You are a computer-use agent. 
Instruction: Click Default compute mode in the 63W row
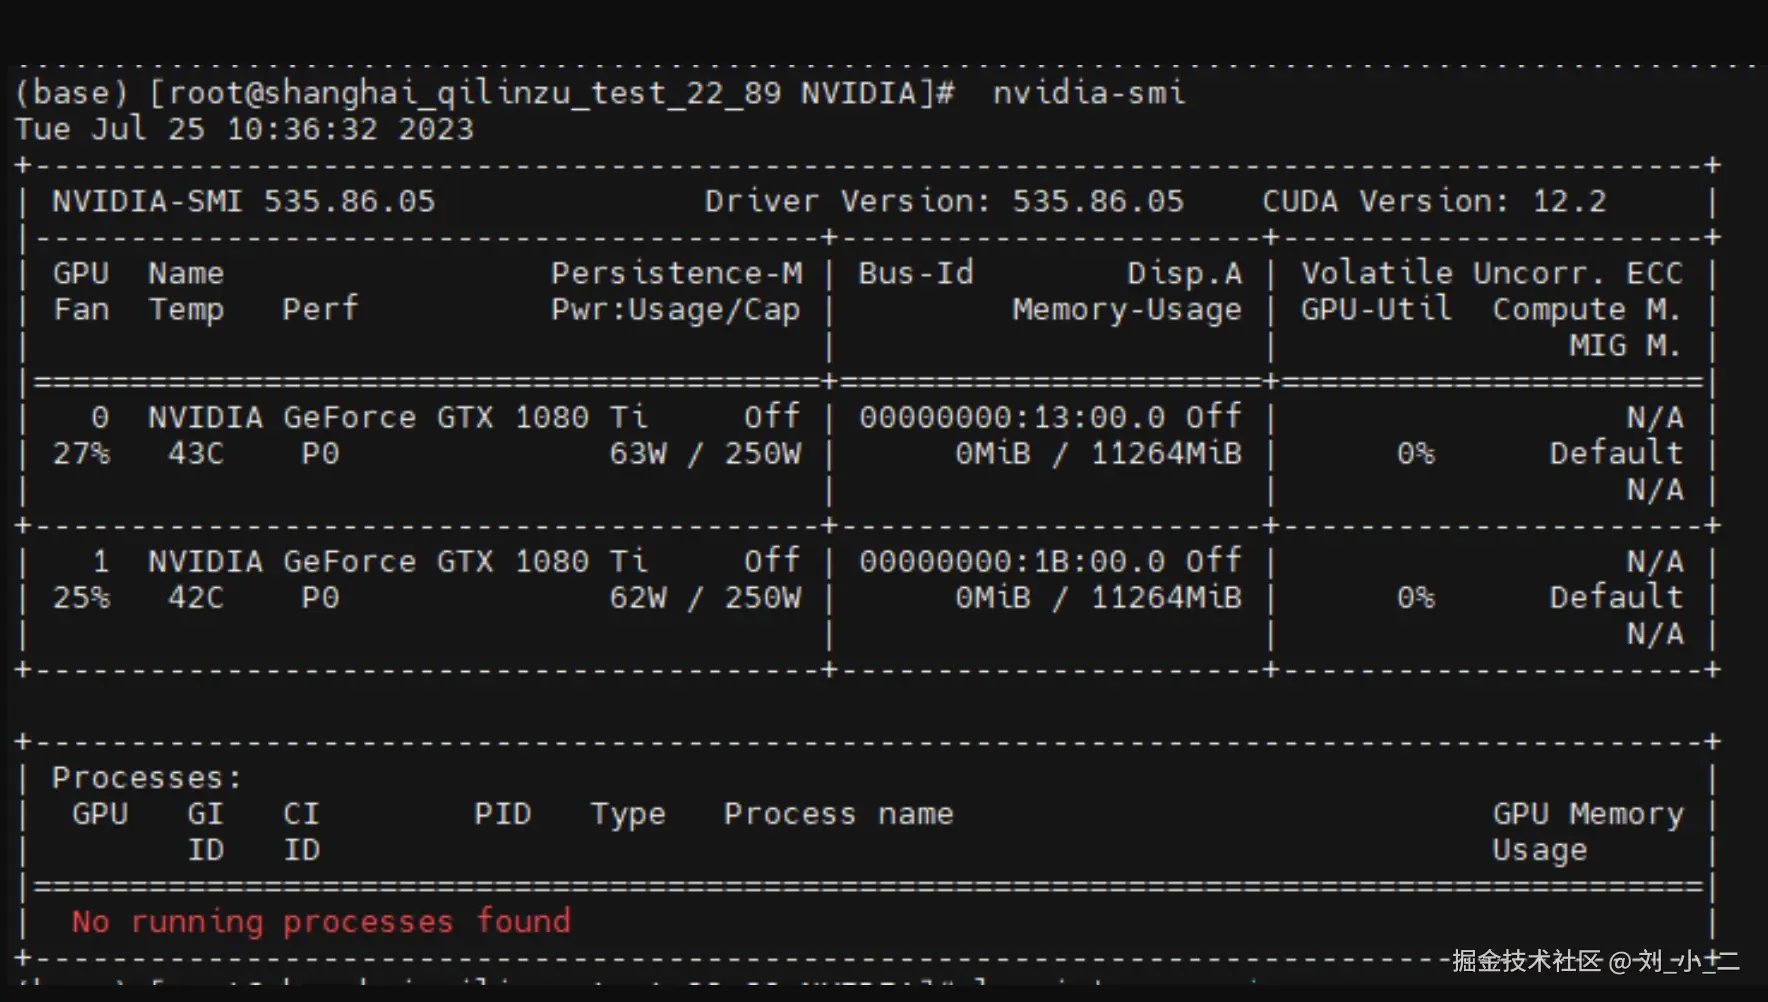tap(1616, 453)
